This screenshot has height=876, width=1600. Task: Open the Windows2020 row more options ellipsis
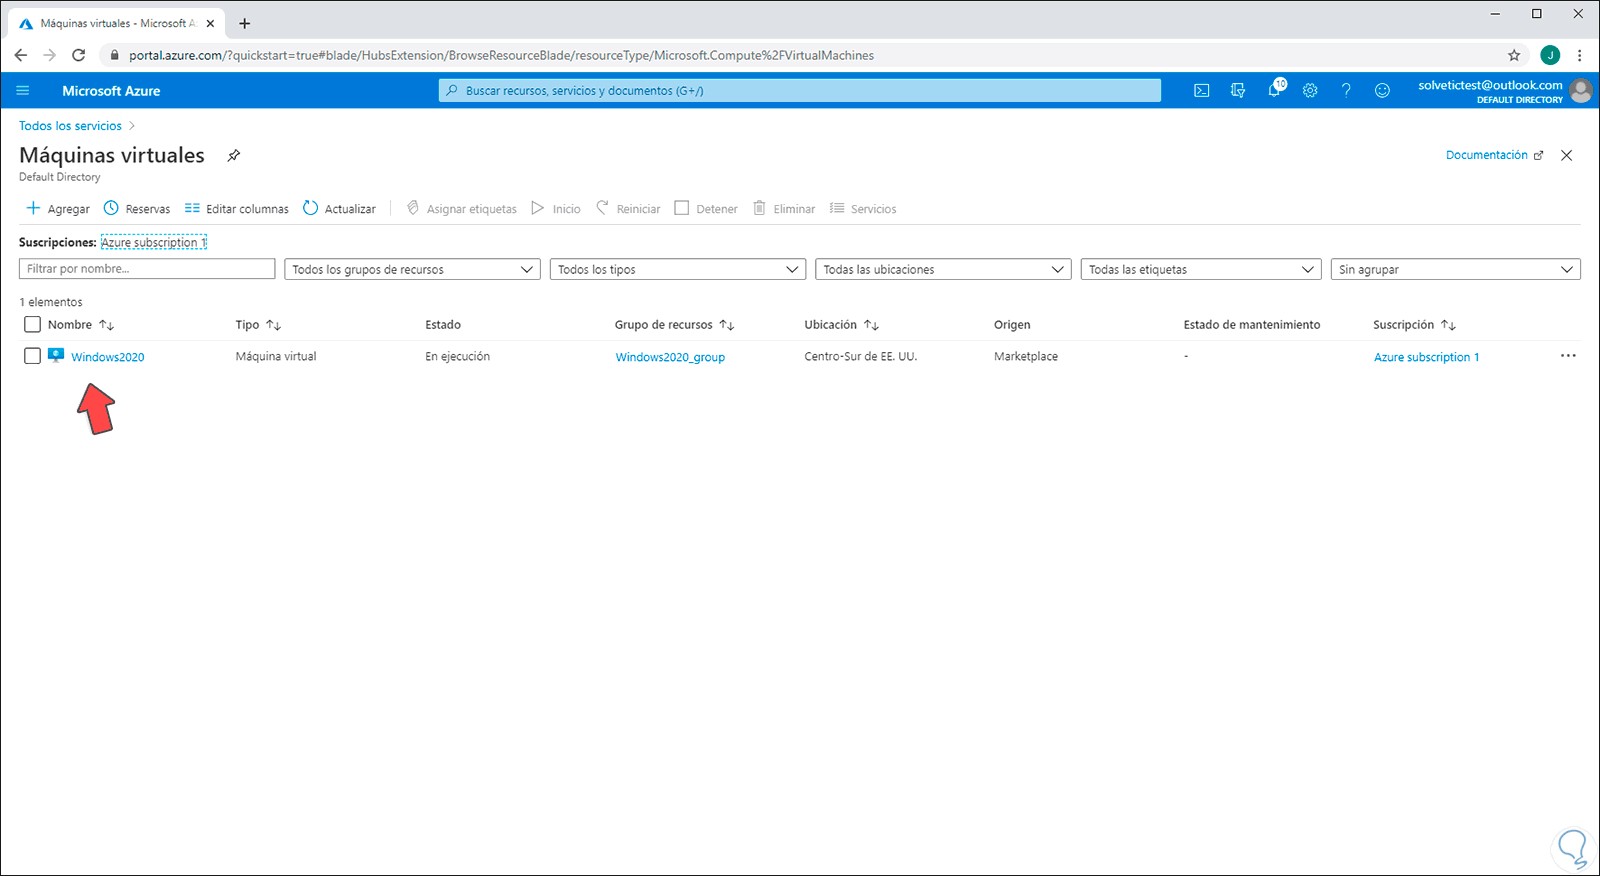tap(1568, 356)
